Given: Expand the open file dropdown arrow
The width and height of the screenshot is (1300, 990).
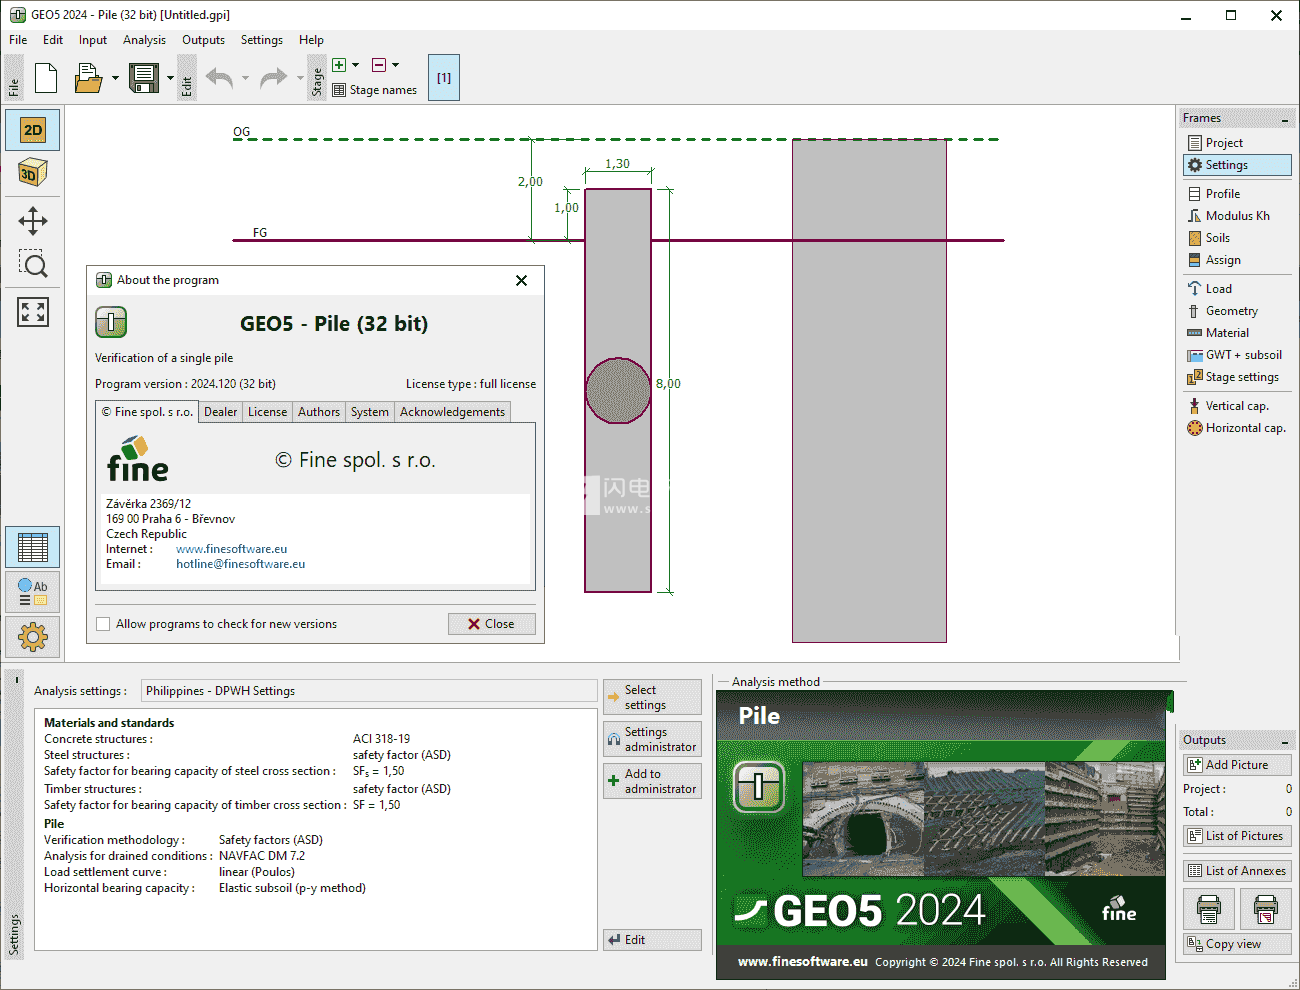Looking at the screenshot, I should click(x=115, y=78).
